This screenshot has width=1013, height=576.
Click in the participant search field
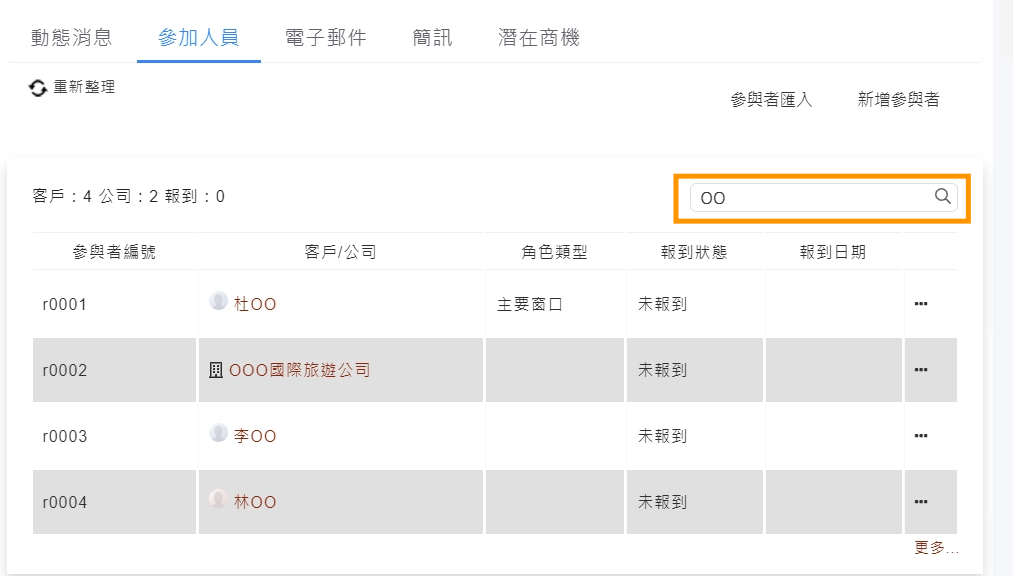810,198
